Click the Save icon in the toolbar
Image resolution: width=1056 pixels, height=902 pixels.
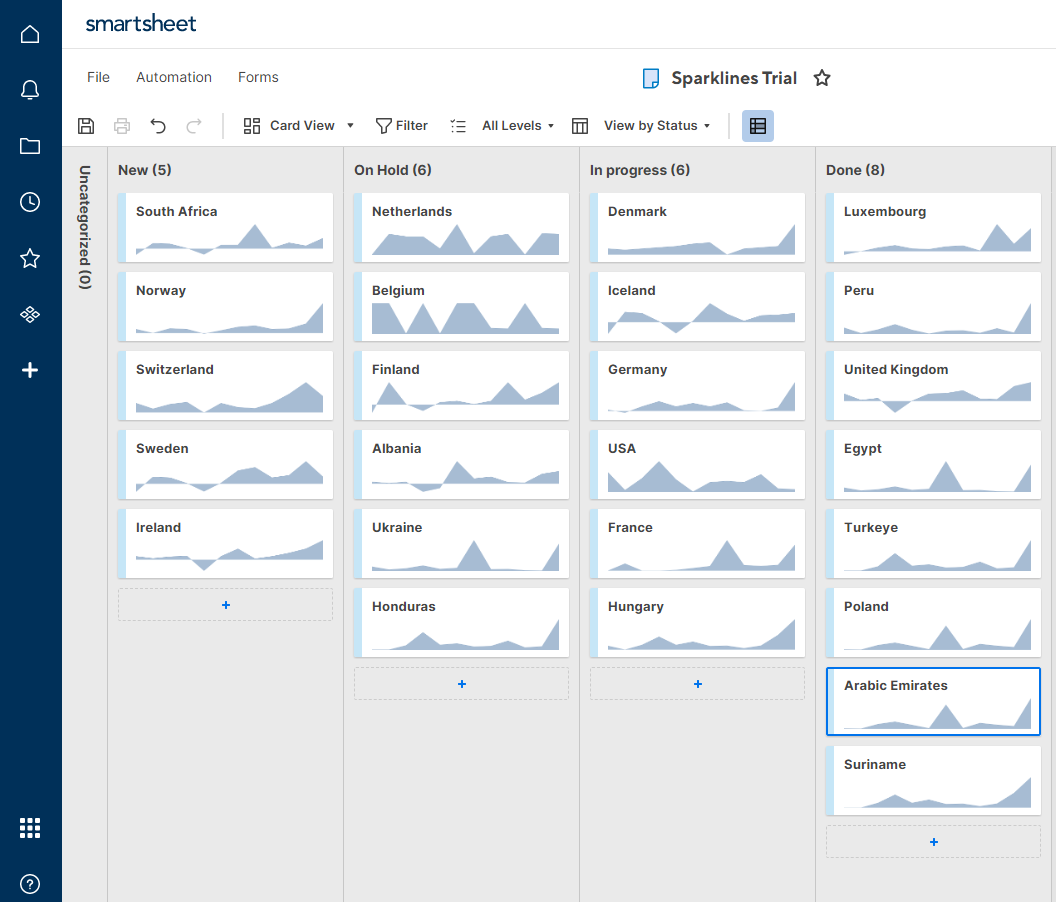pos(86,125)
